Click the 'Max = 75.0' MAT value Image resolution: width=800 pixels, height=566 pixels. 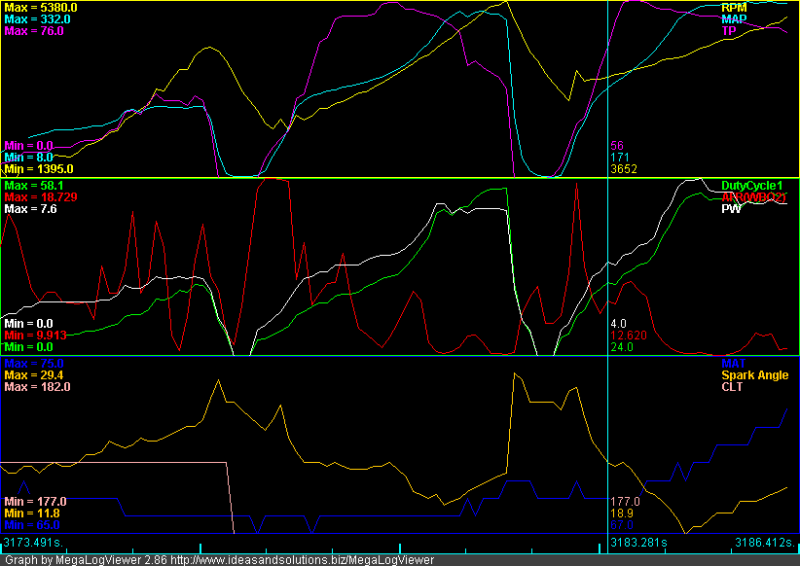point(34,364)
